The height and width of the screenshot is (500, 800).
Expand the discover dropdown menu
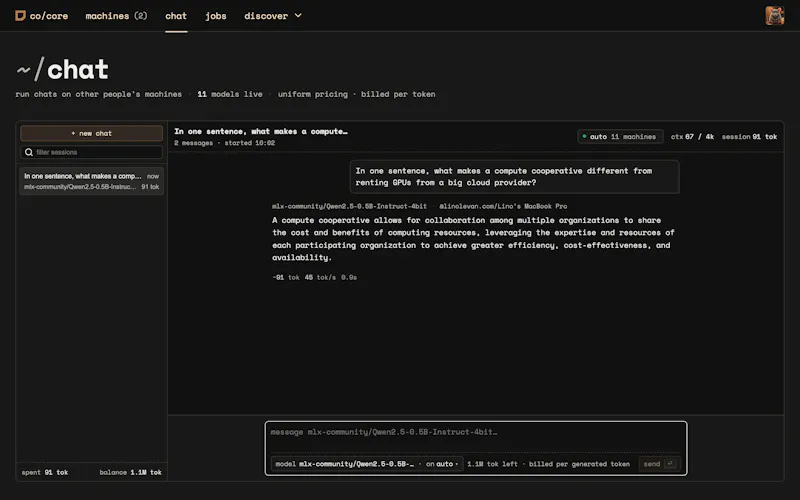click(x=273, y=16)
